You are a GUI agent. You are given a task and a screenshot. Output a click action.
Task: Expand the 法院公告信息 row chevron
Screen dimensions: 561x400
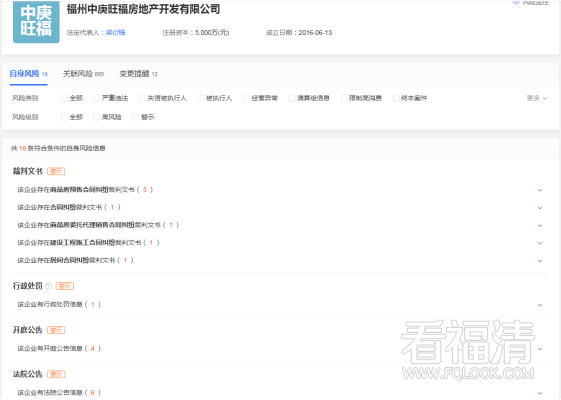(540, 393)
